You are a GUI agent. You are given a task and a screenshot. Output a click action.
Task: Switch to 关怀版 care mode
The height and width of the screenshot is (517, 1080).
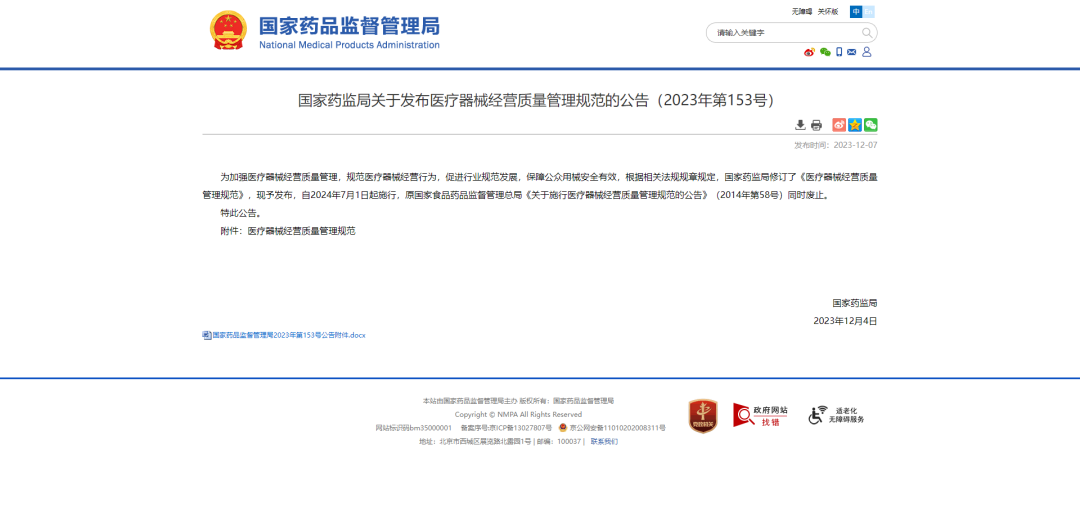(x=828, y=12)
